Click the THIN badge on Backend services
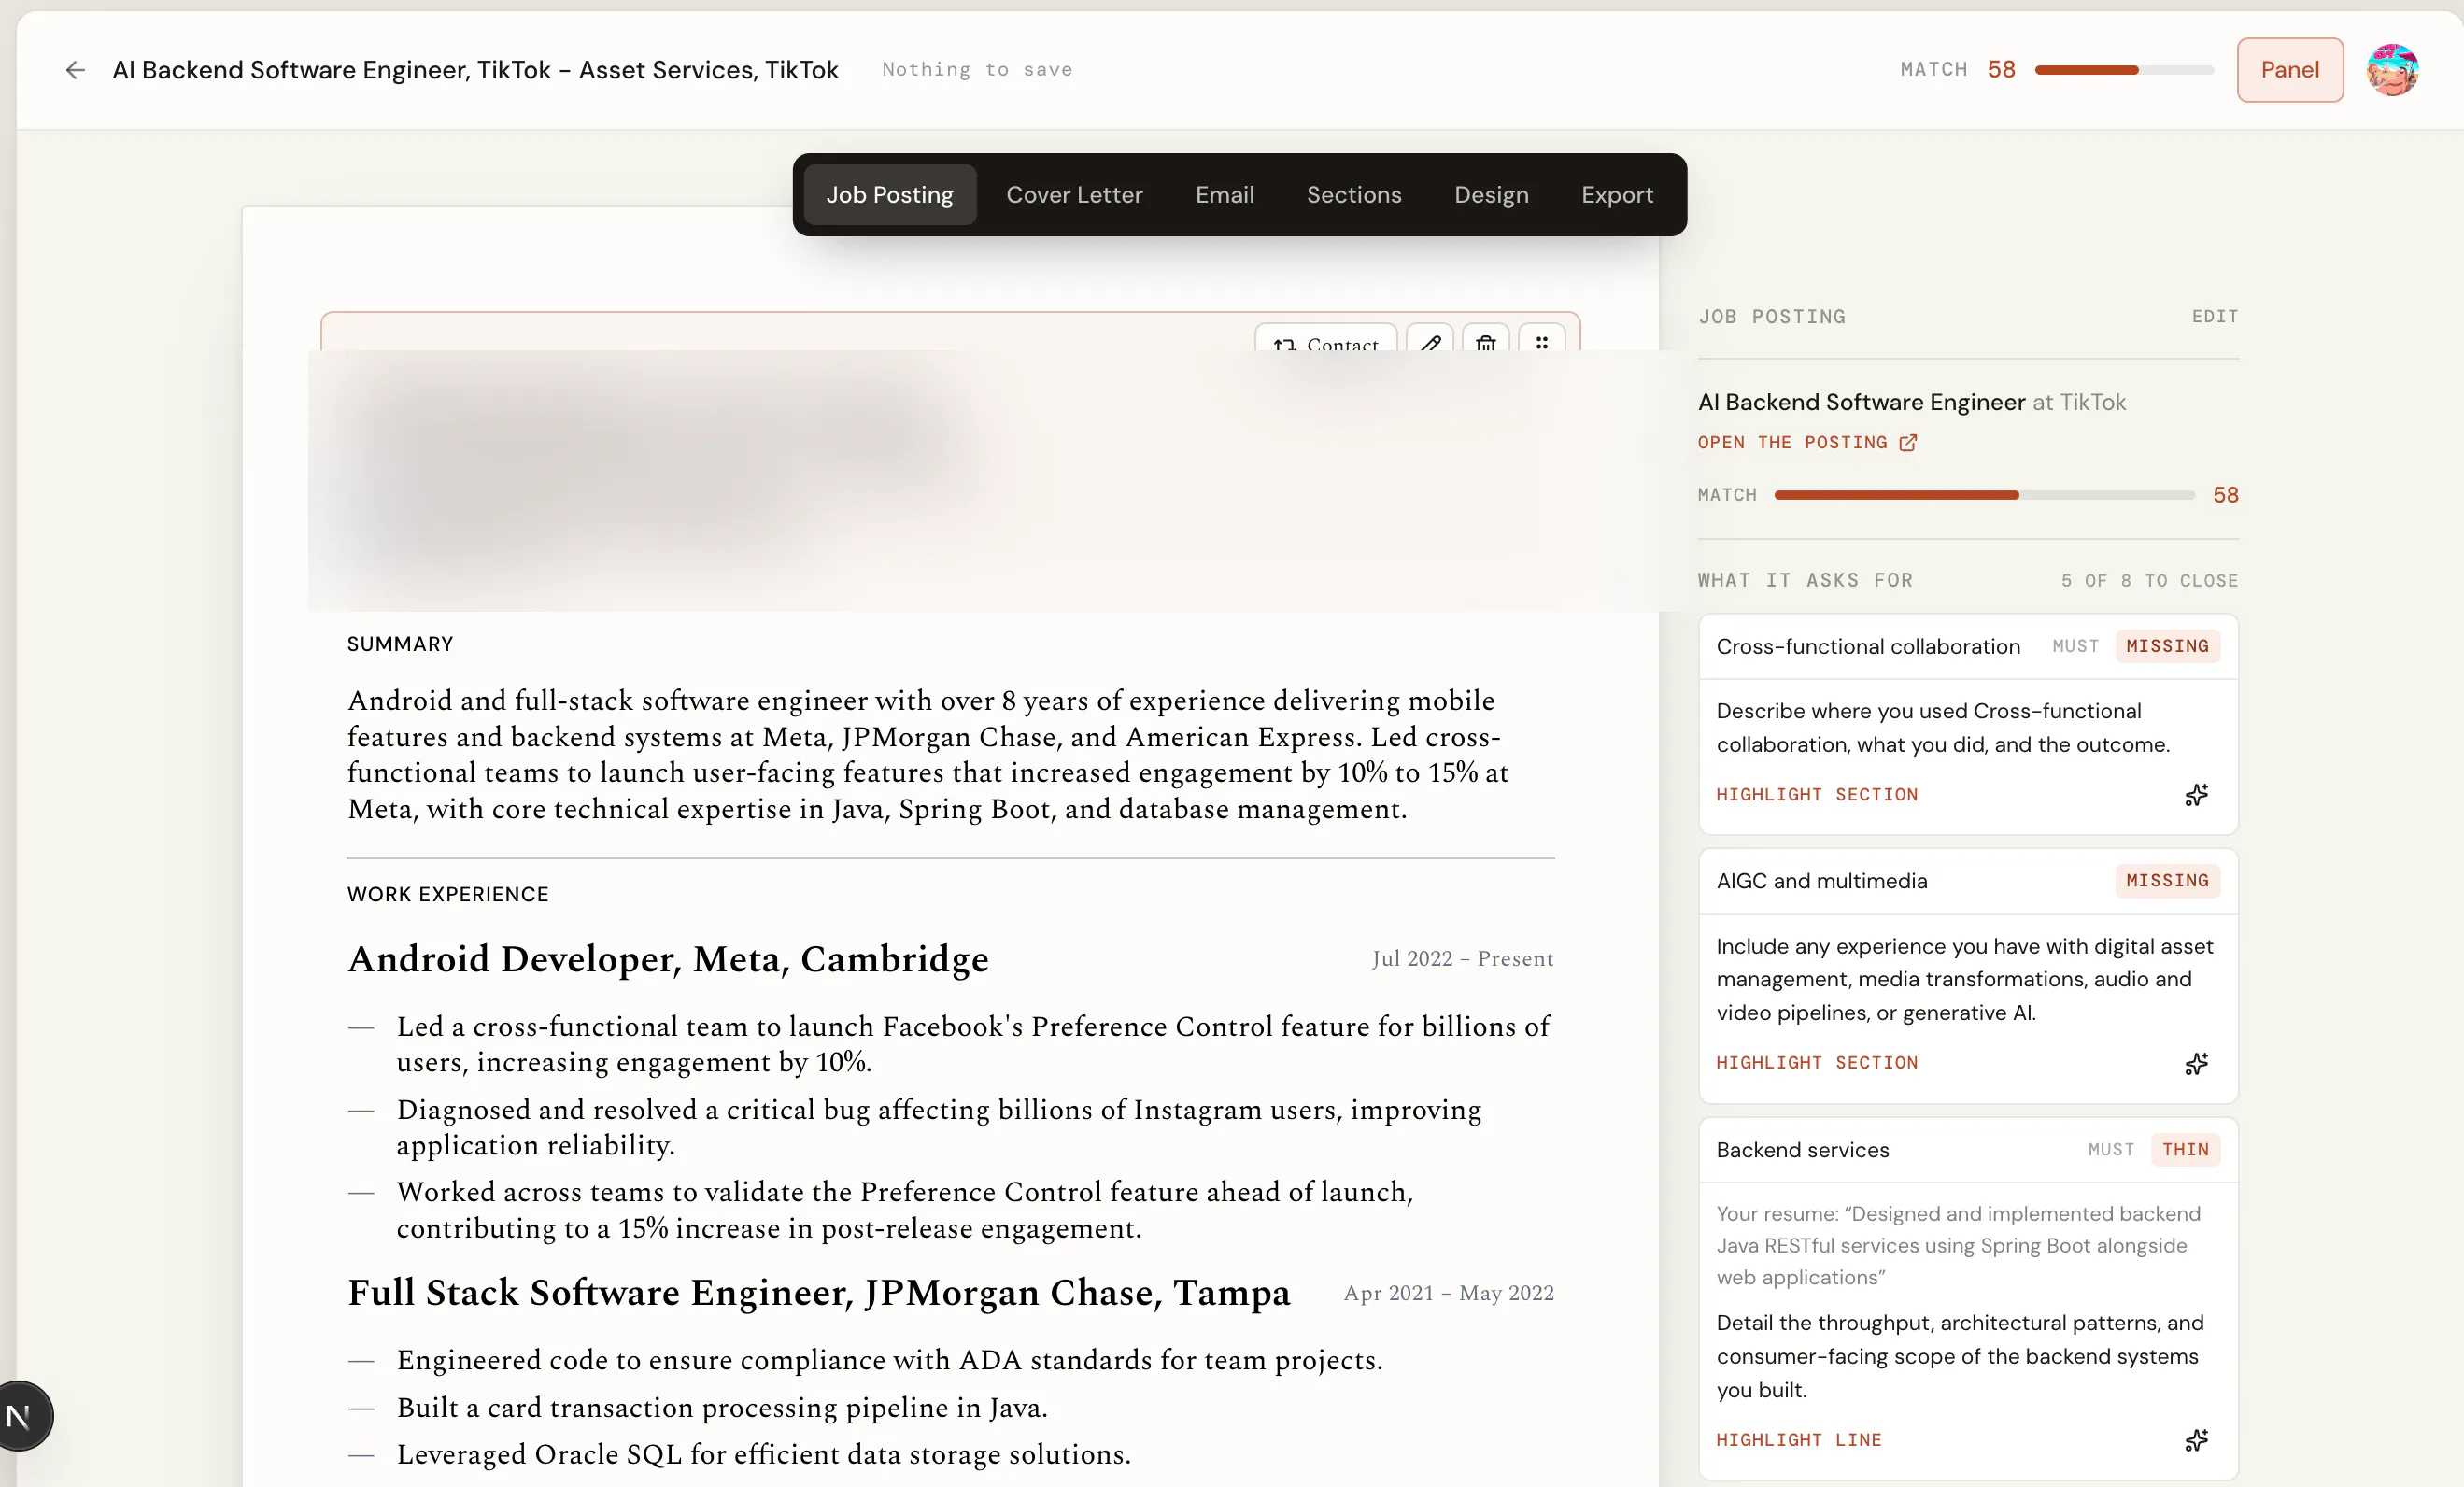Viewport: 2464px width, 1487px height. pyautogui.click(x=2185, y=1150)
